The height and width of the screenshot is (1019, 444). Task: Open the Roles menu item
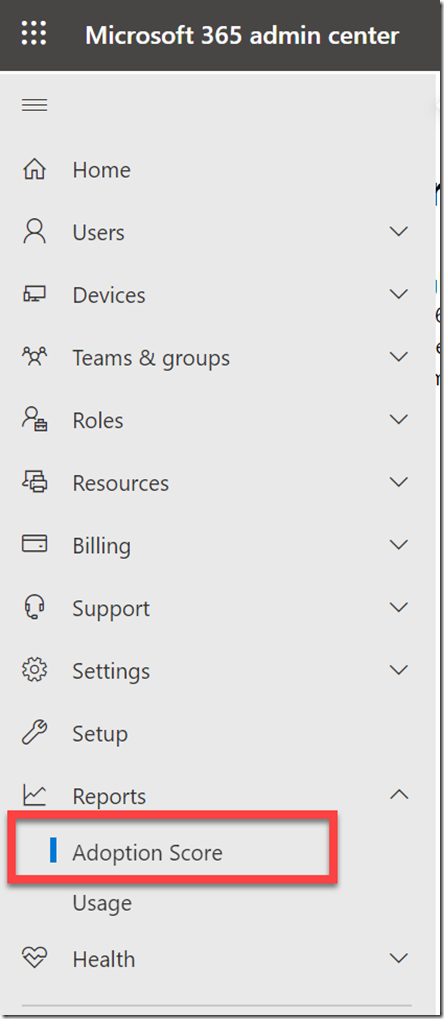(x=98, y=420)
